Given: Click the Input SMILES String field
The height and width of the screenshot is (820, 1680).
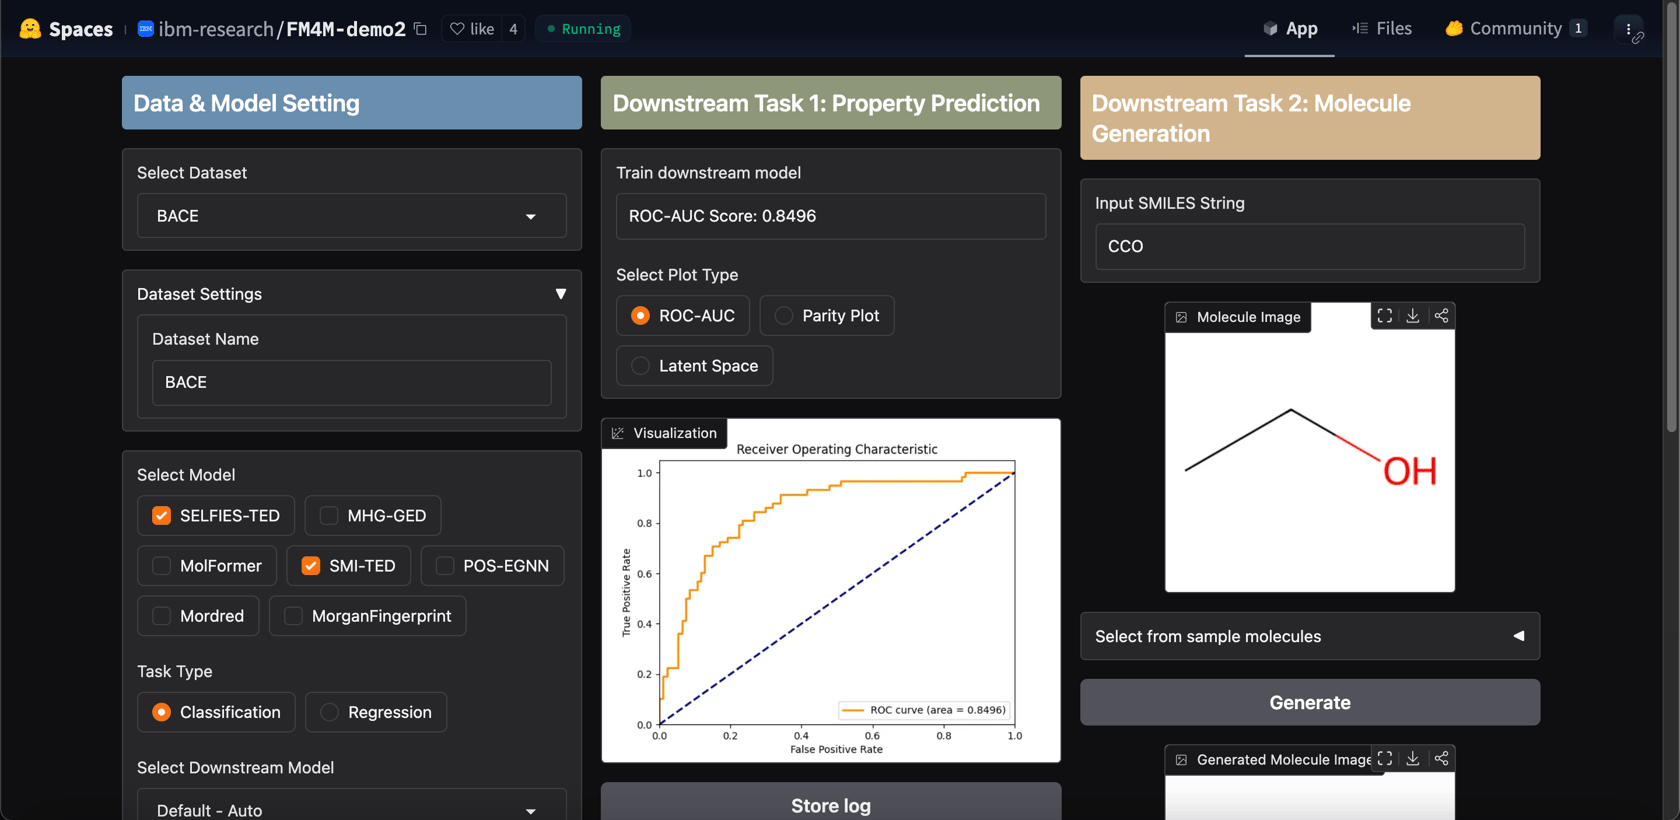Looking at the screenshot, I should [1309, 246].
